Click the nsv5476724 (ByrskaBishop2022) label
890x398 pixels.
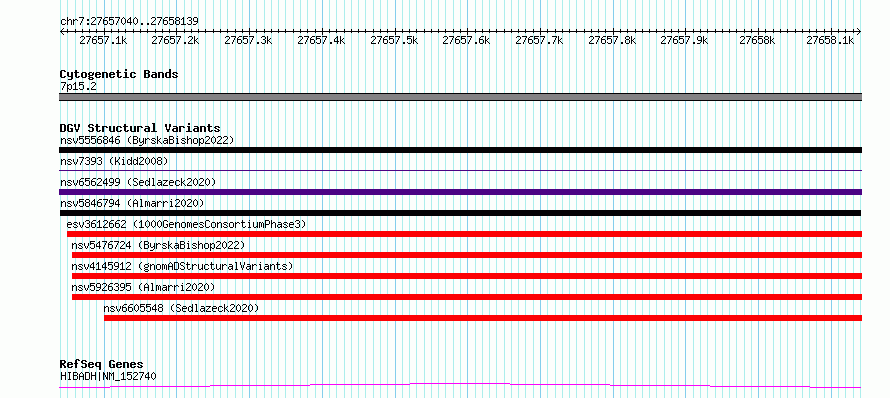(x=158, y=245)
